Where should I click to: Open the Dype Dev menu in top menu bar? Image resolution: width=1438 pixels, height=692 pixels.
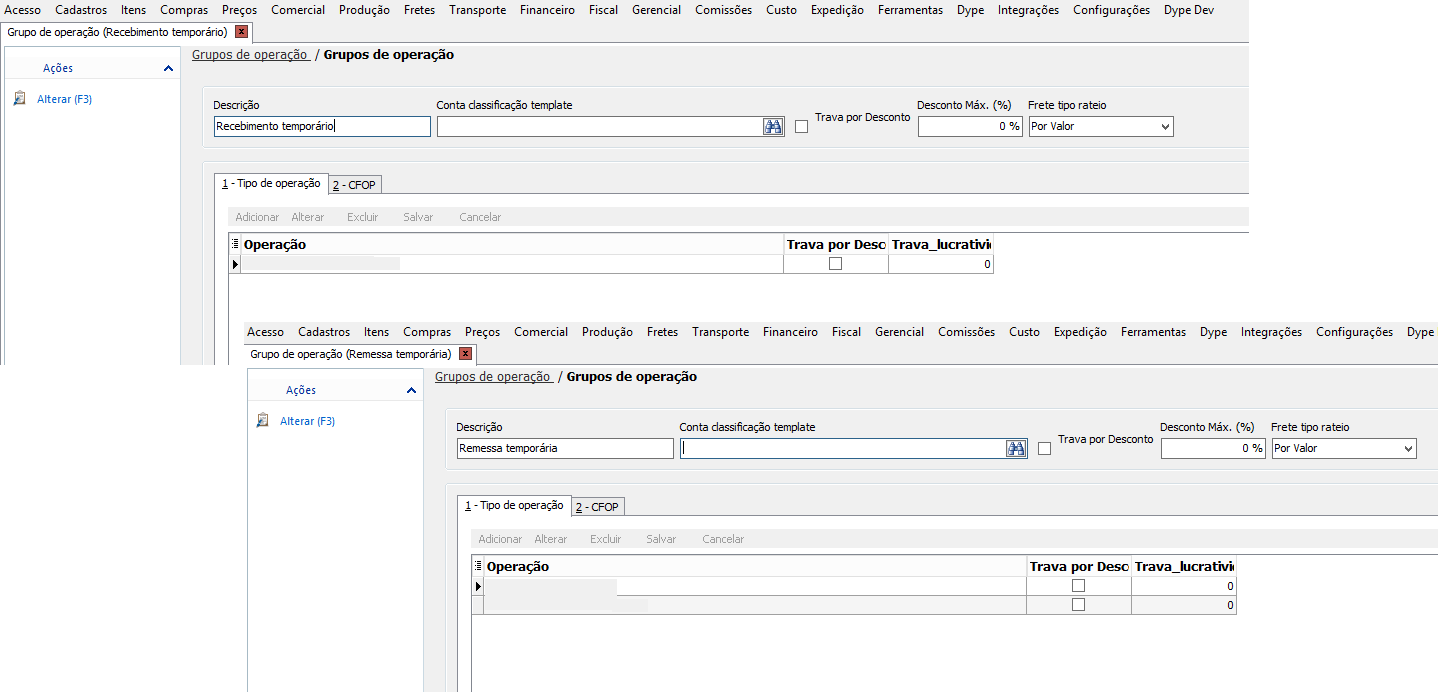click(x=1189, y=10)
